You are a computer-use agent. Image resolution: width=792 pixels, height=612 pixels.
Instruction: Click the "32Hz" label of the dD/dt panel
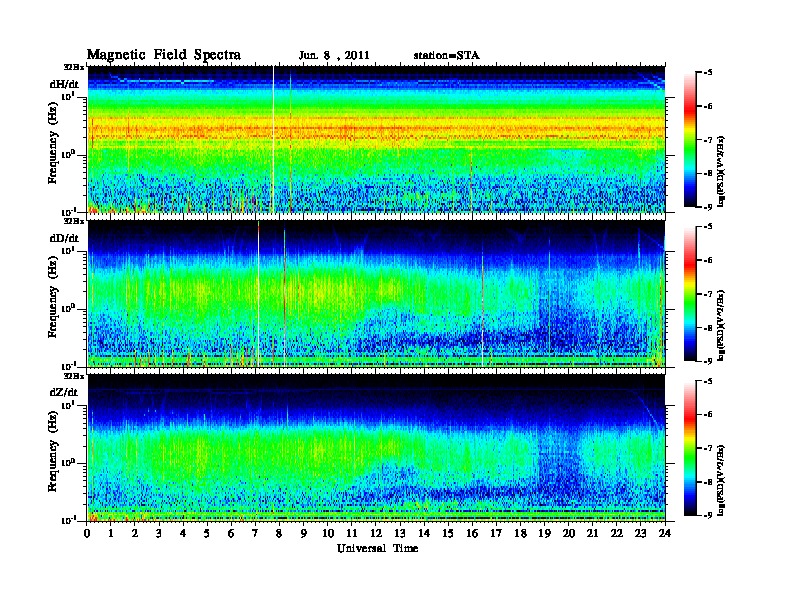point(74,221)
